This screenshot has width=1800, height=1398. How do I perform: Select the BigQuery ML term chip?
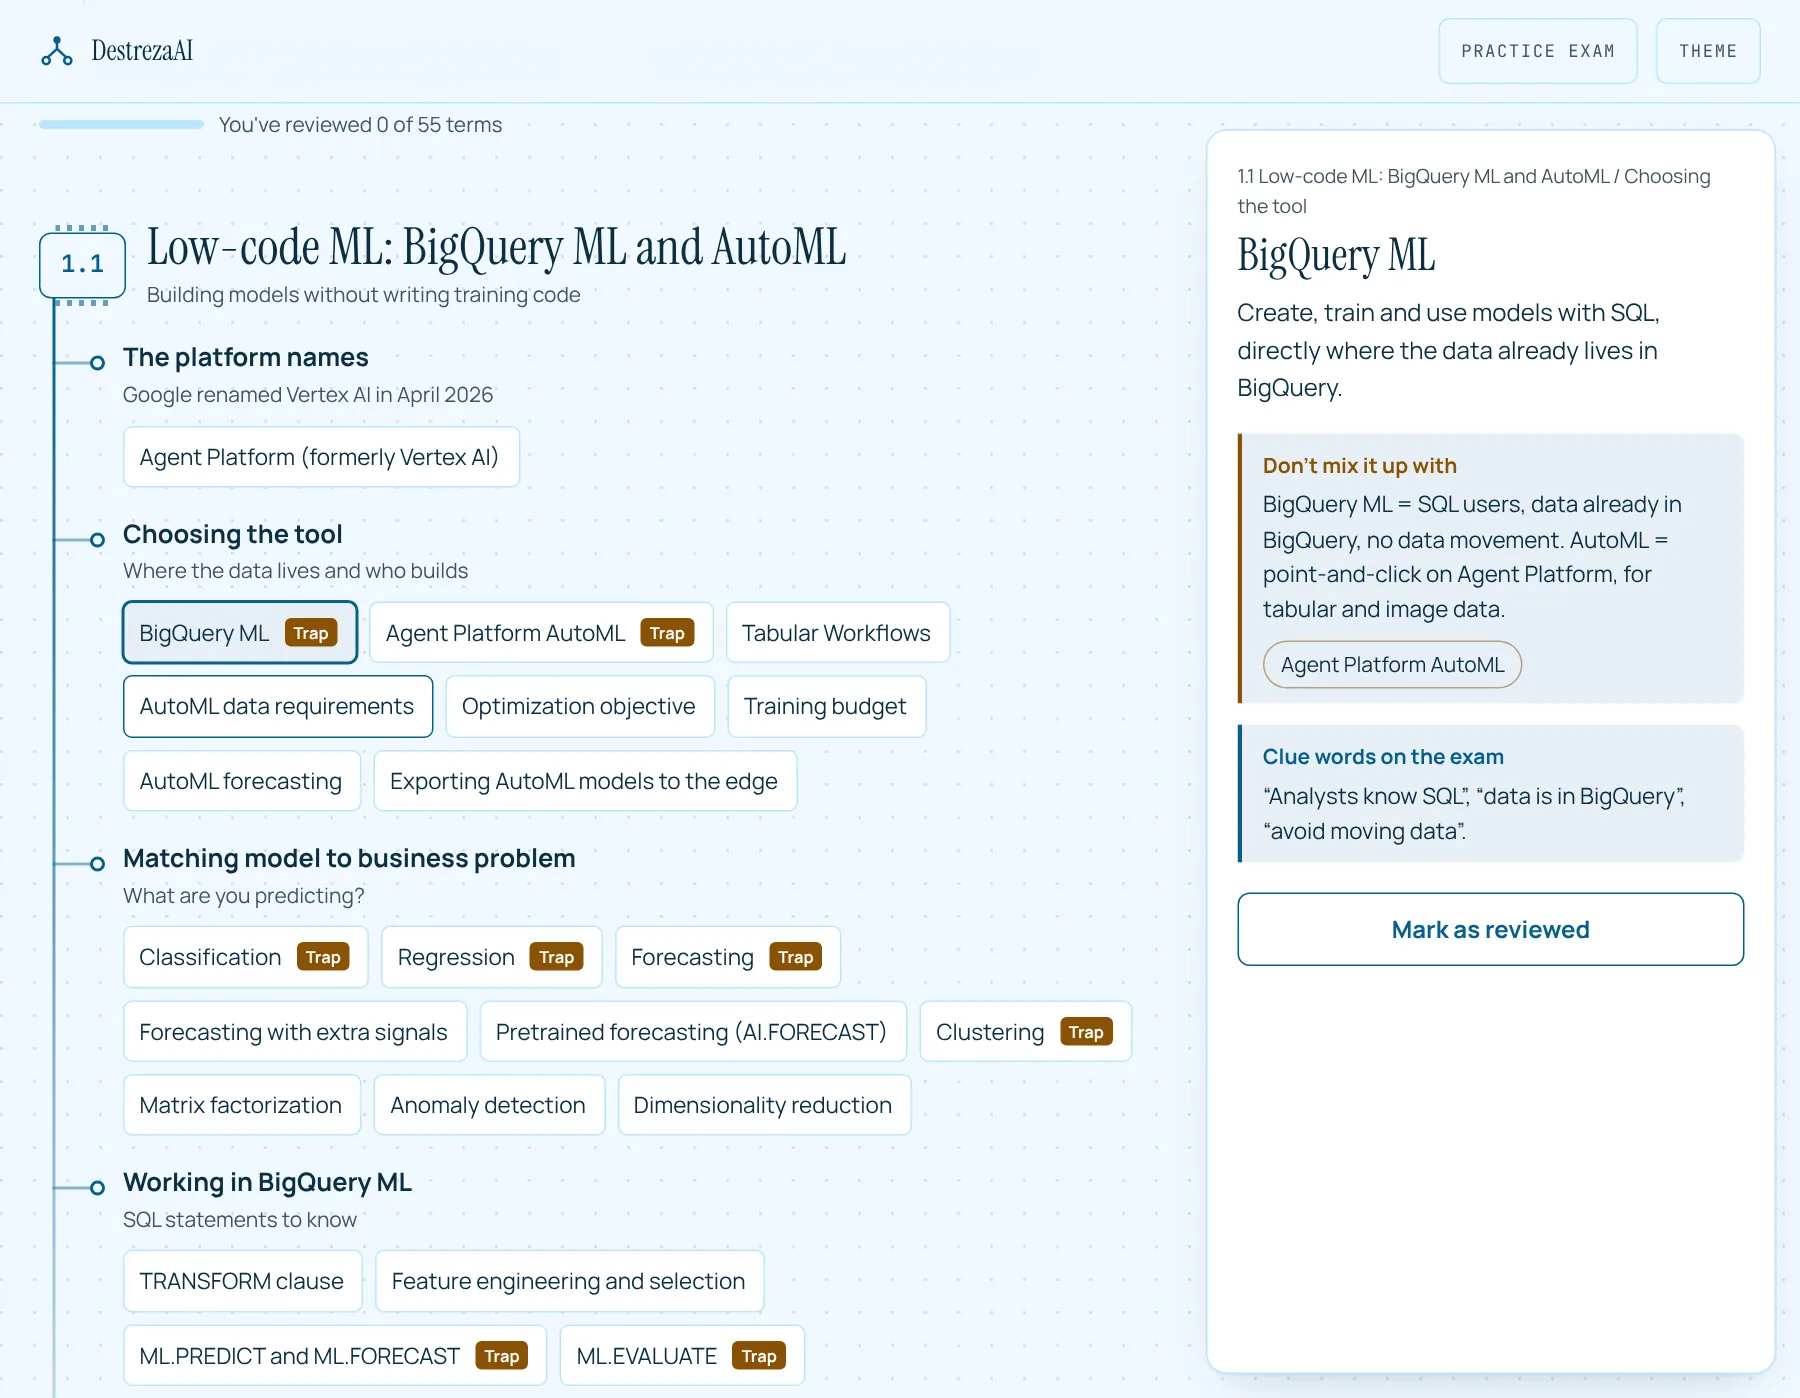click(x=240, y=633)
